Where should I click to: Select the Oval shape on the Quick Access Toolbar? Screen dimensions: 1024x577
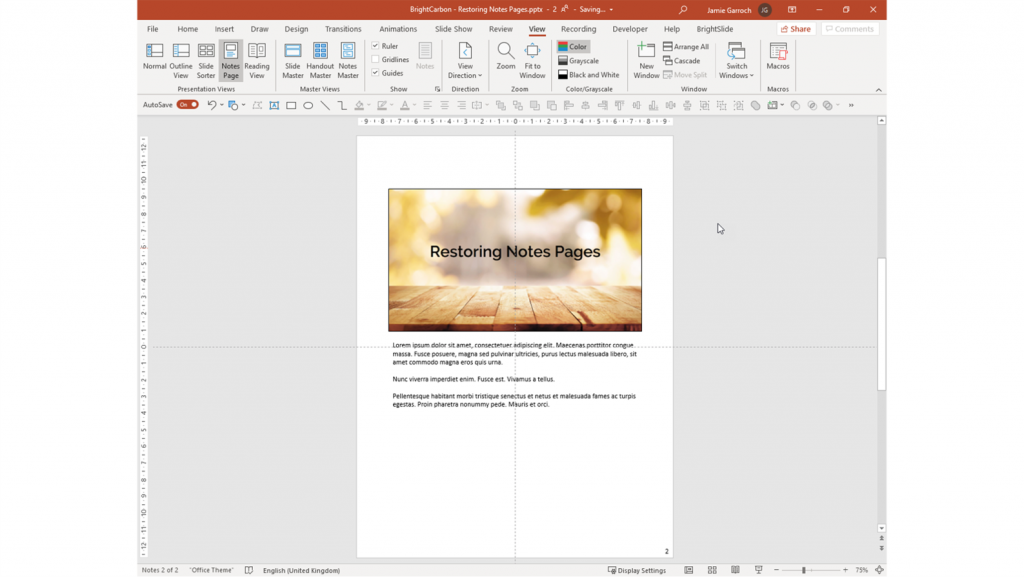coord(308,105)
